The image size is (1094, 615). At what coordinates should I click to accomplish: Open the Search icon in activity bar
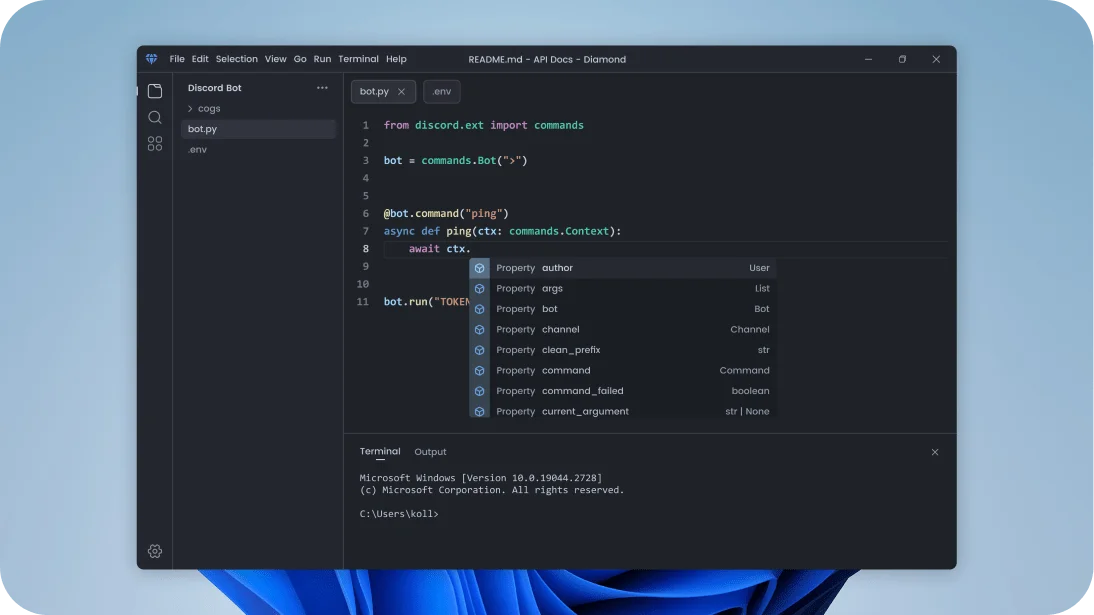click(x=154, y=117)
